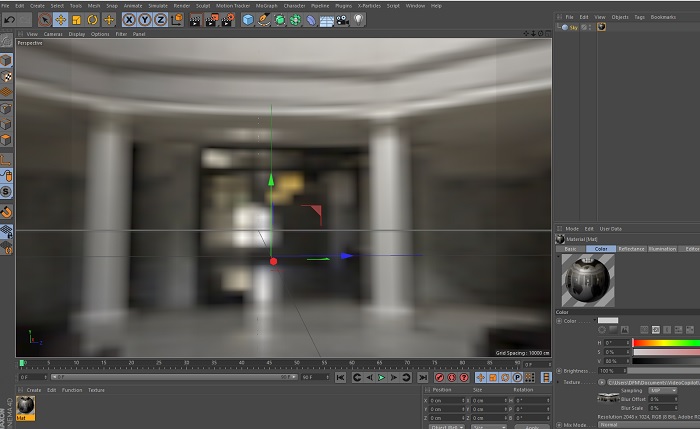Click the texture arrow button beside the path

pos(601,383)
